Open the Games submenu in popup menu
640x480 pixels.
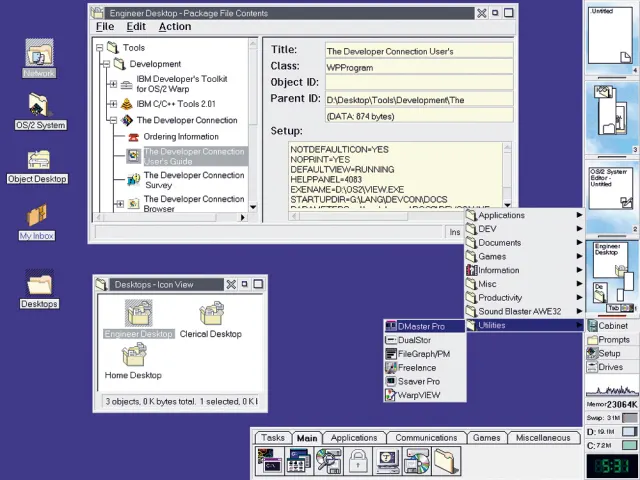(x=524, y=256)
